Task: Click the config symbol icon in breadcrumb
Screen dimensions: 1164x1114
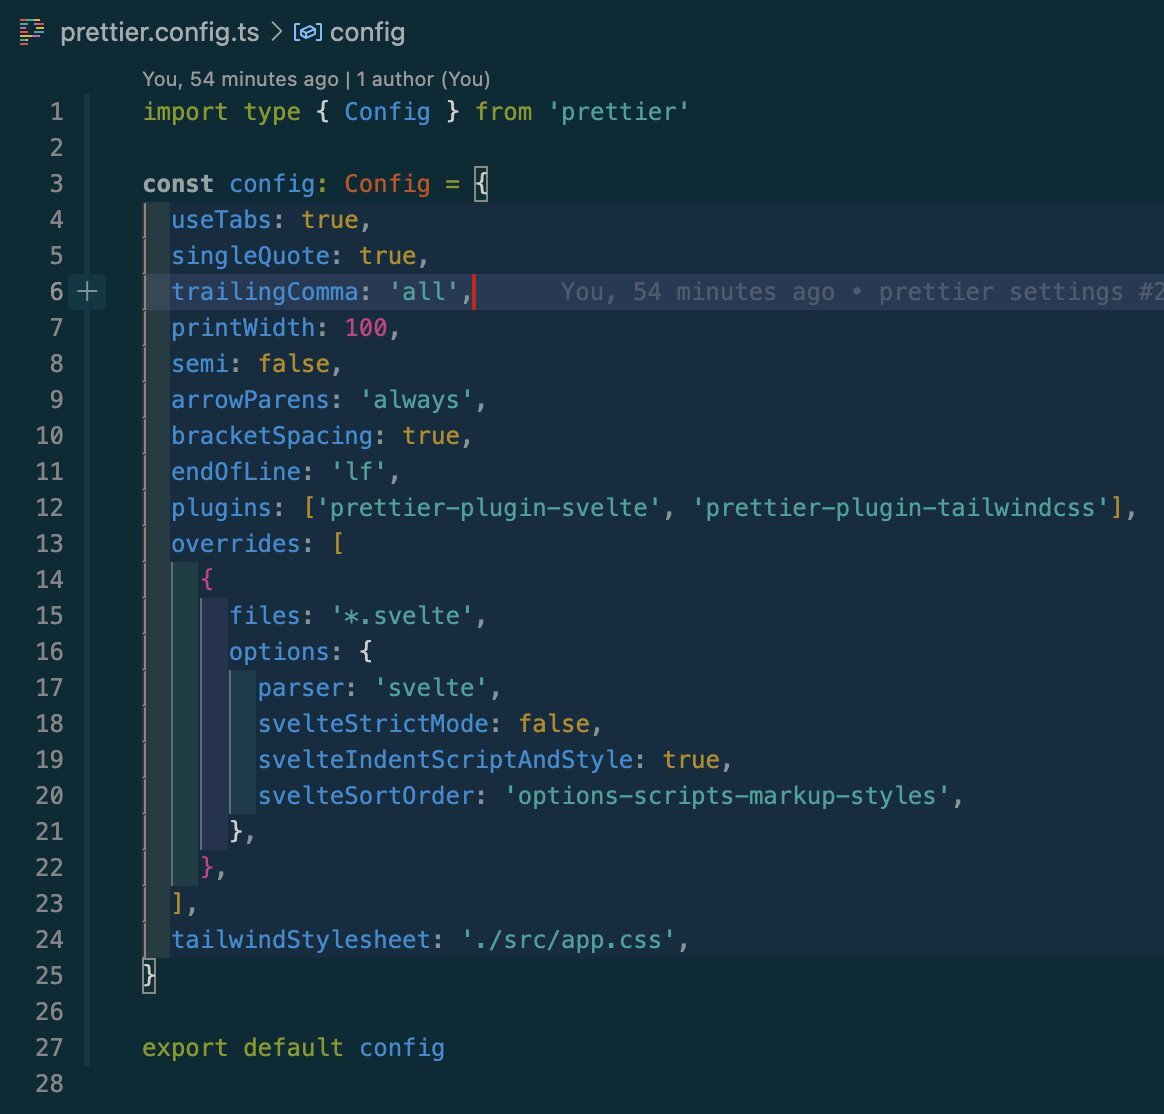Action: 306,32
